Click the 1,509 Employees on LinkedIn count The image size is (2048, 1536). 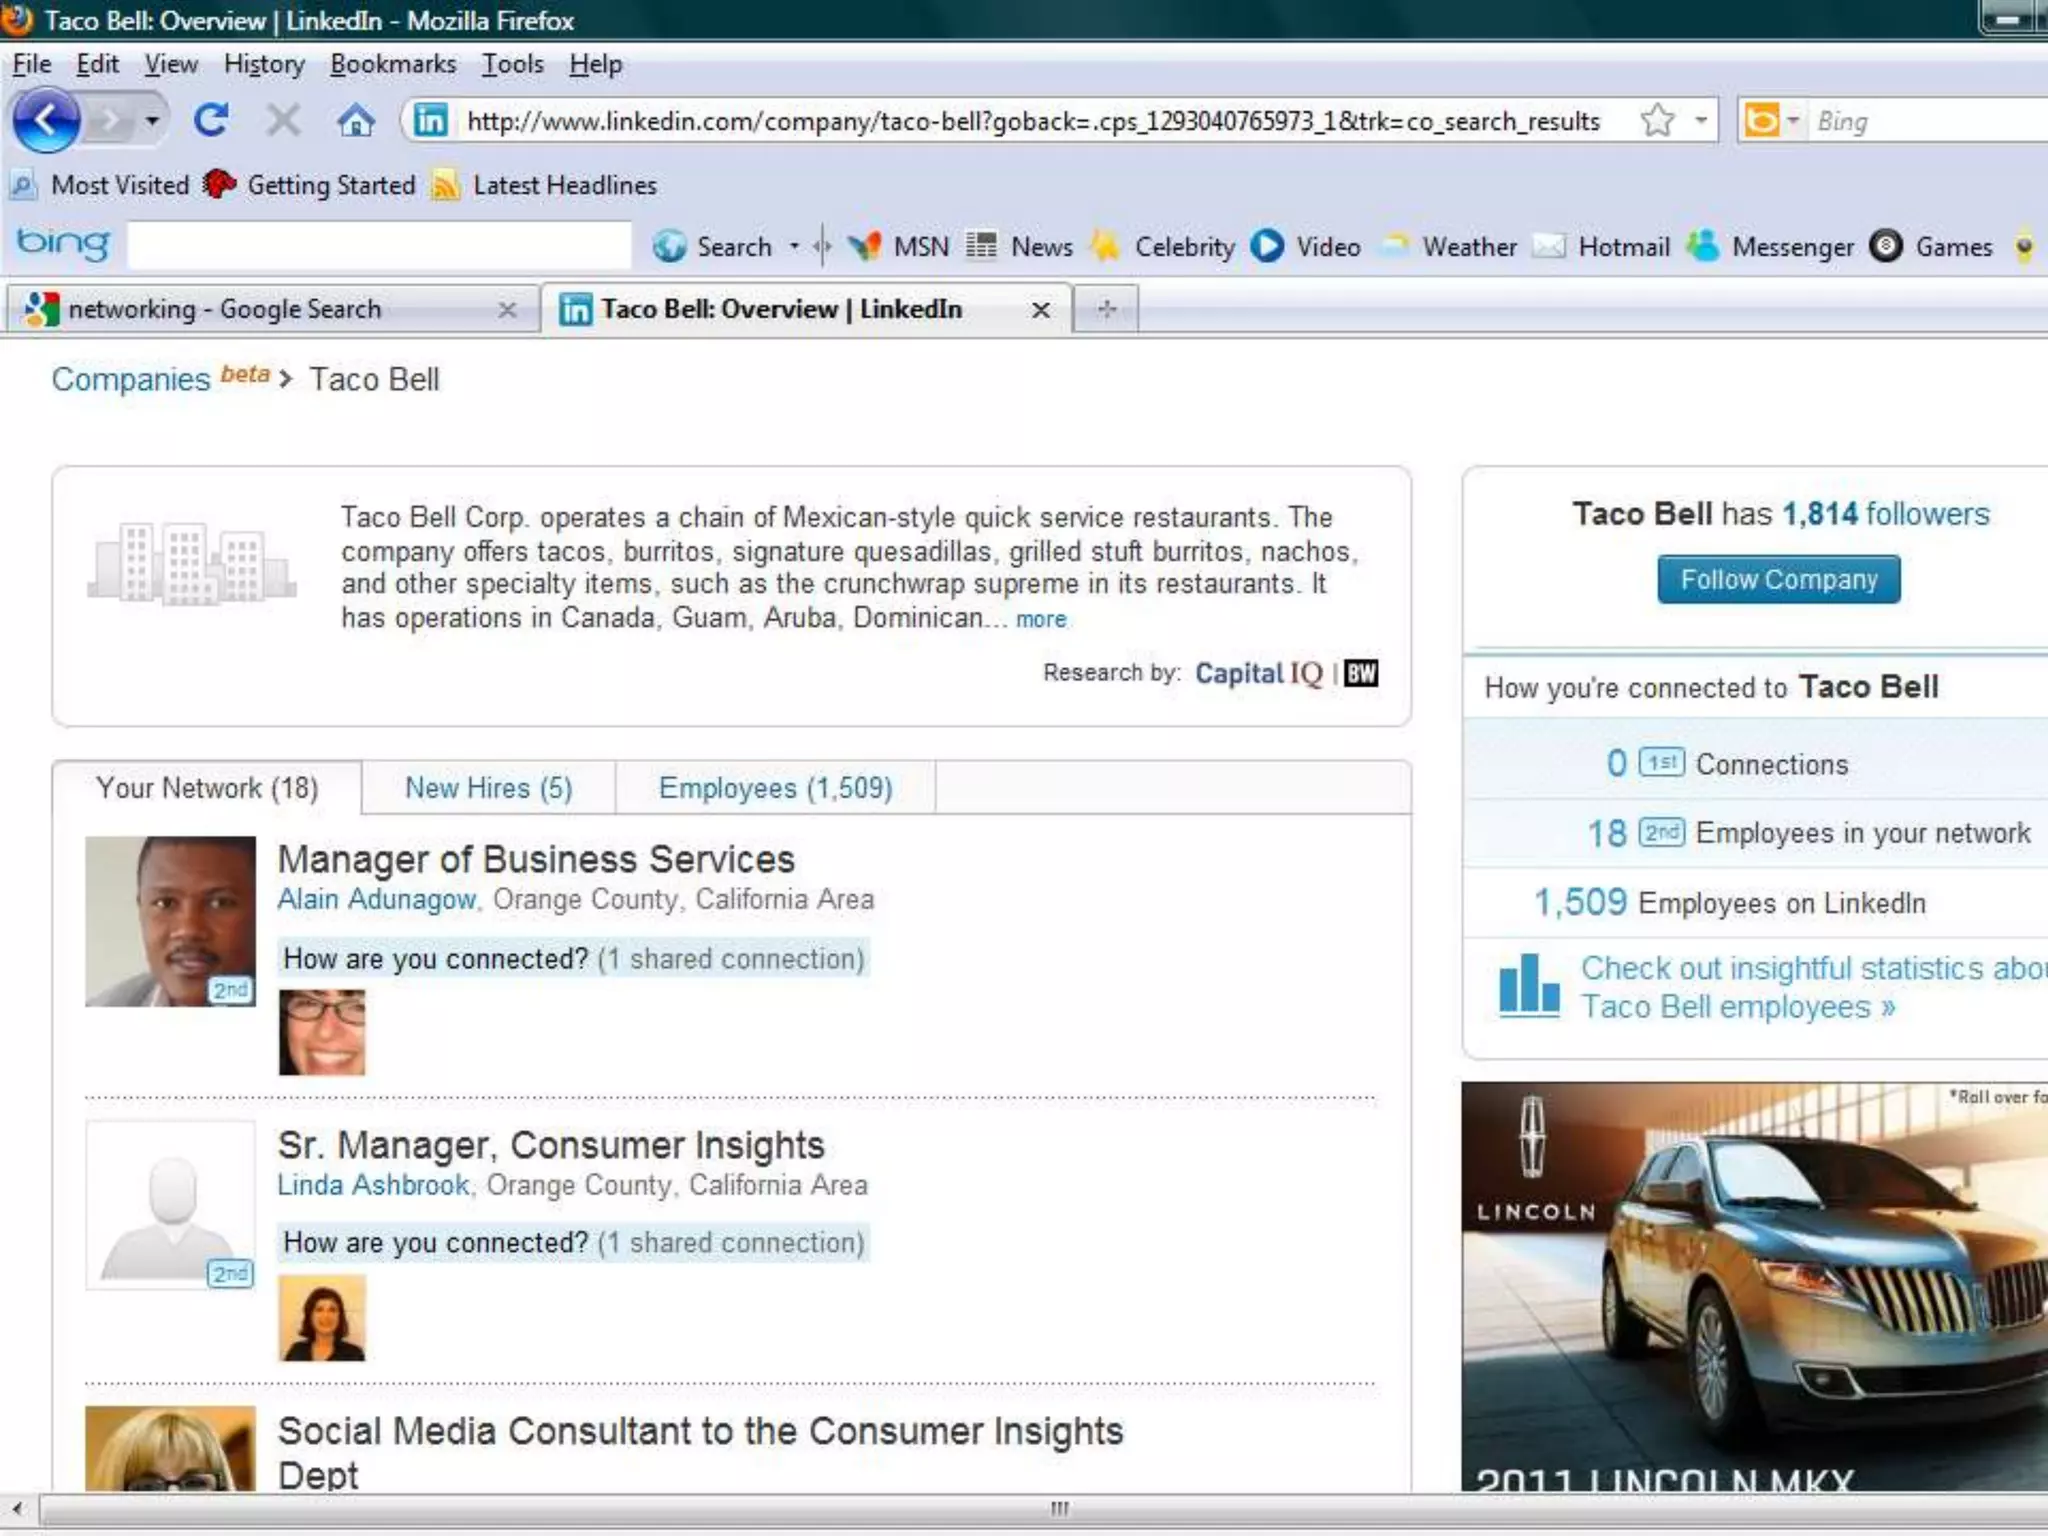[x=1580, y=902]
